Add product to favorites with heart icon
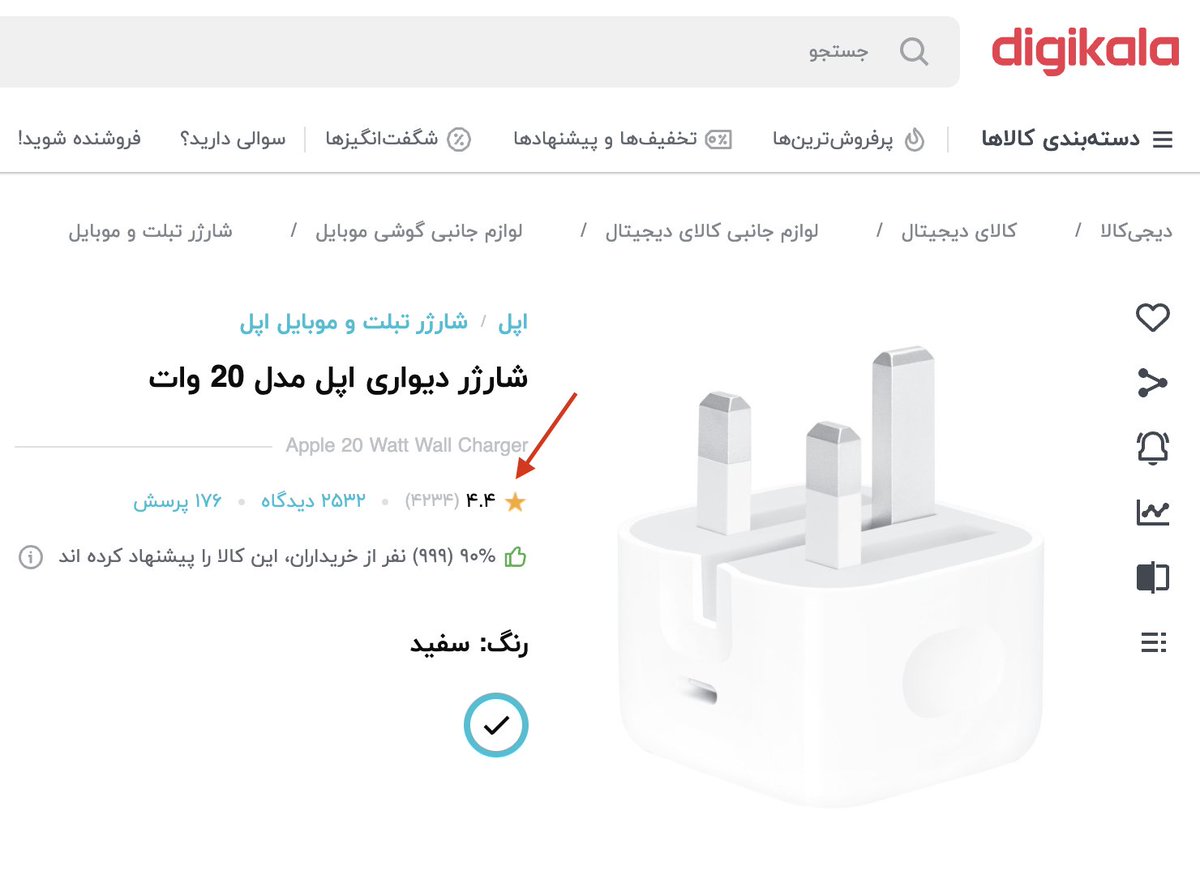This screenshot has height=871, width=1200. point(1153,319)
